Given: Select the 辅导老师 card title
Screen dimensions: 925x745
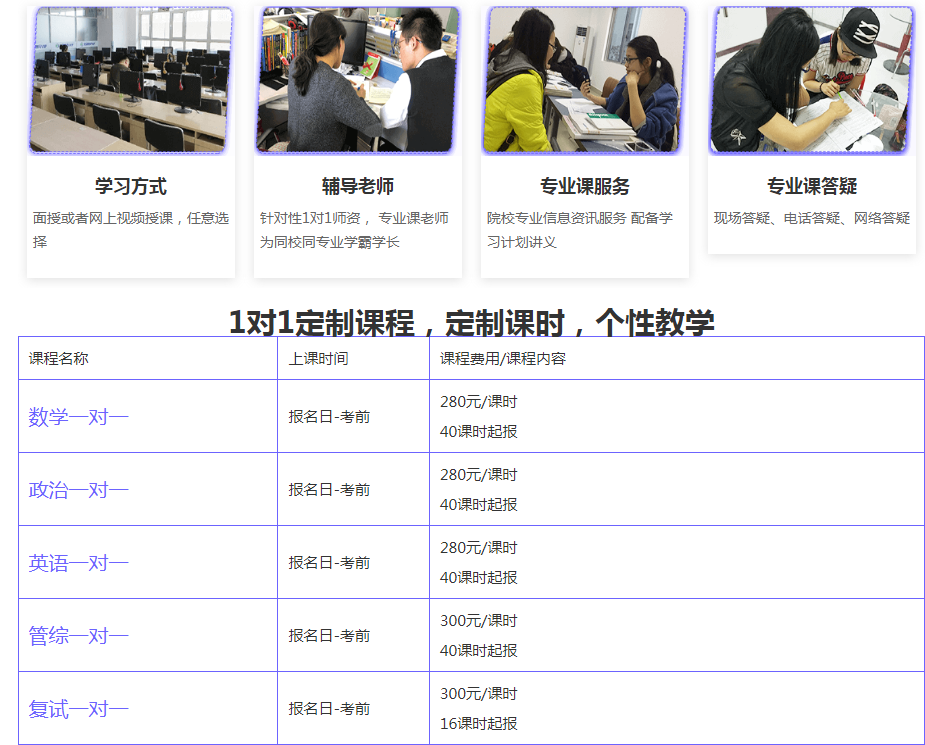Looking at the screenshot, I should (x=358, y=186).
